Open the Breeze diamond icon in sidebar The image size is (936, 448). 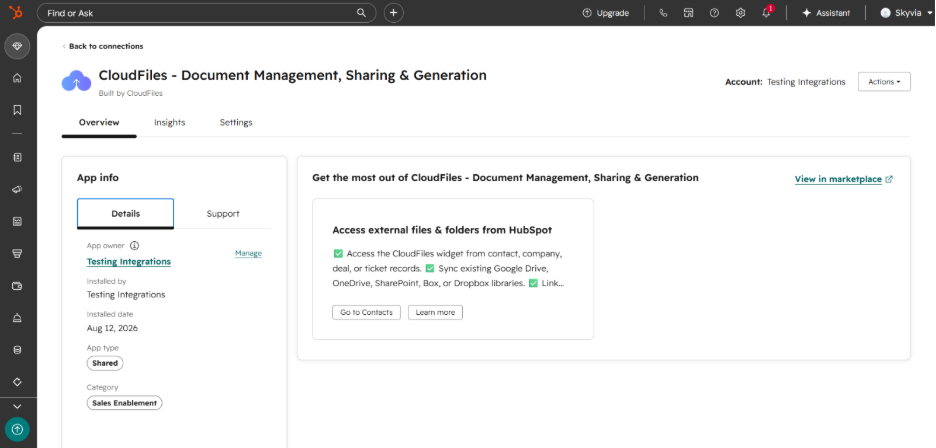17,46
